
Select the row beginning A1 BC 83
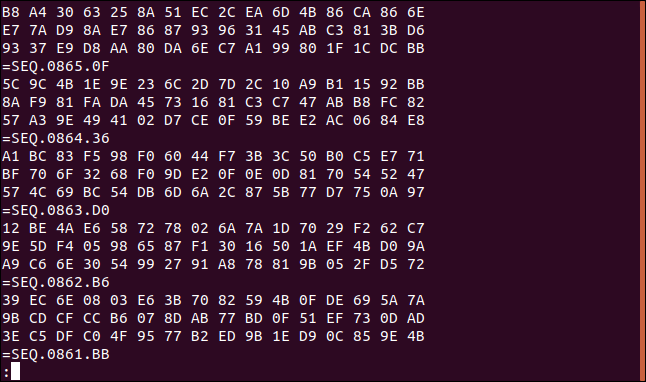click(x=213, y=157)
